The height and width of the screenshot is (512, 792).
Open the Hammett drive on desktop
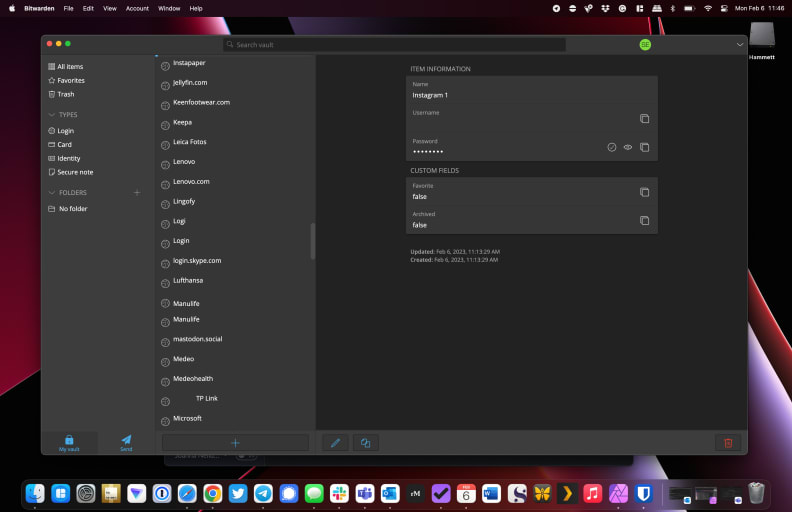(762, 40)
